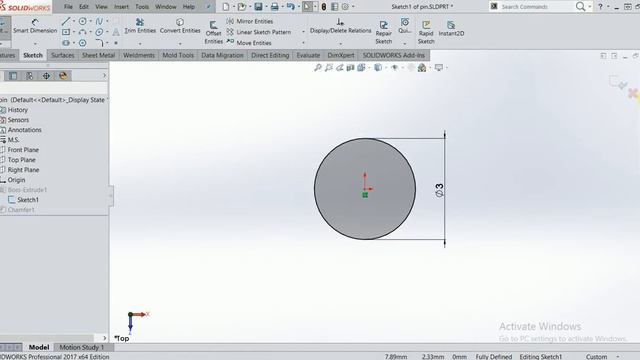Click the New document icon
Screen dimensions: 640x360
(225, 7)
